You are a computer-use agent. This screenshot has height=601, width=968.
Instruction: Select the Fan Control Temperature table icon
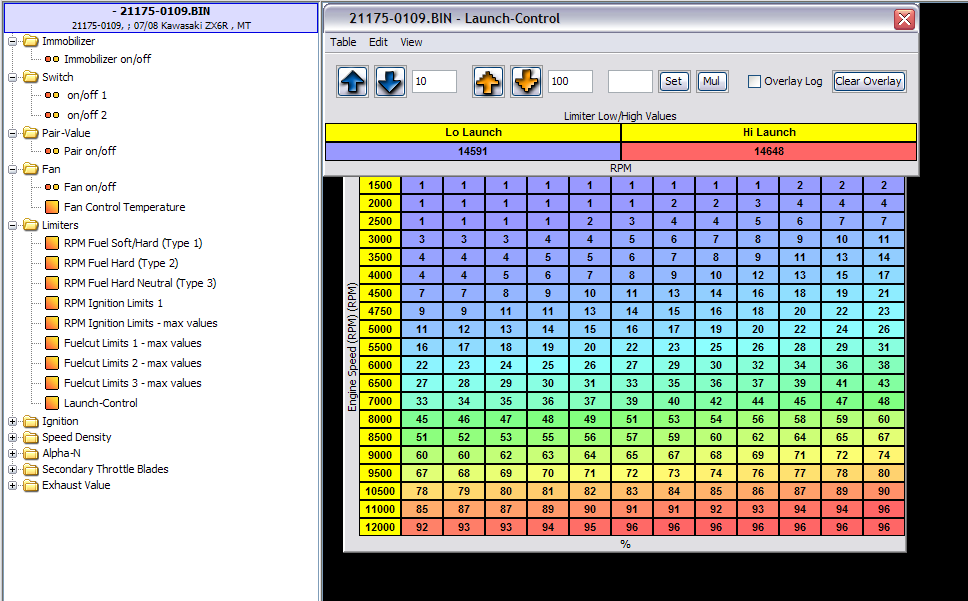tap(52, 207)
